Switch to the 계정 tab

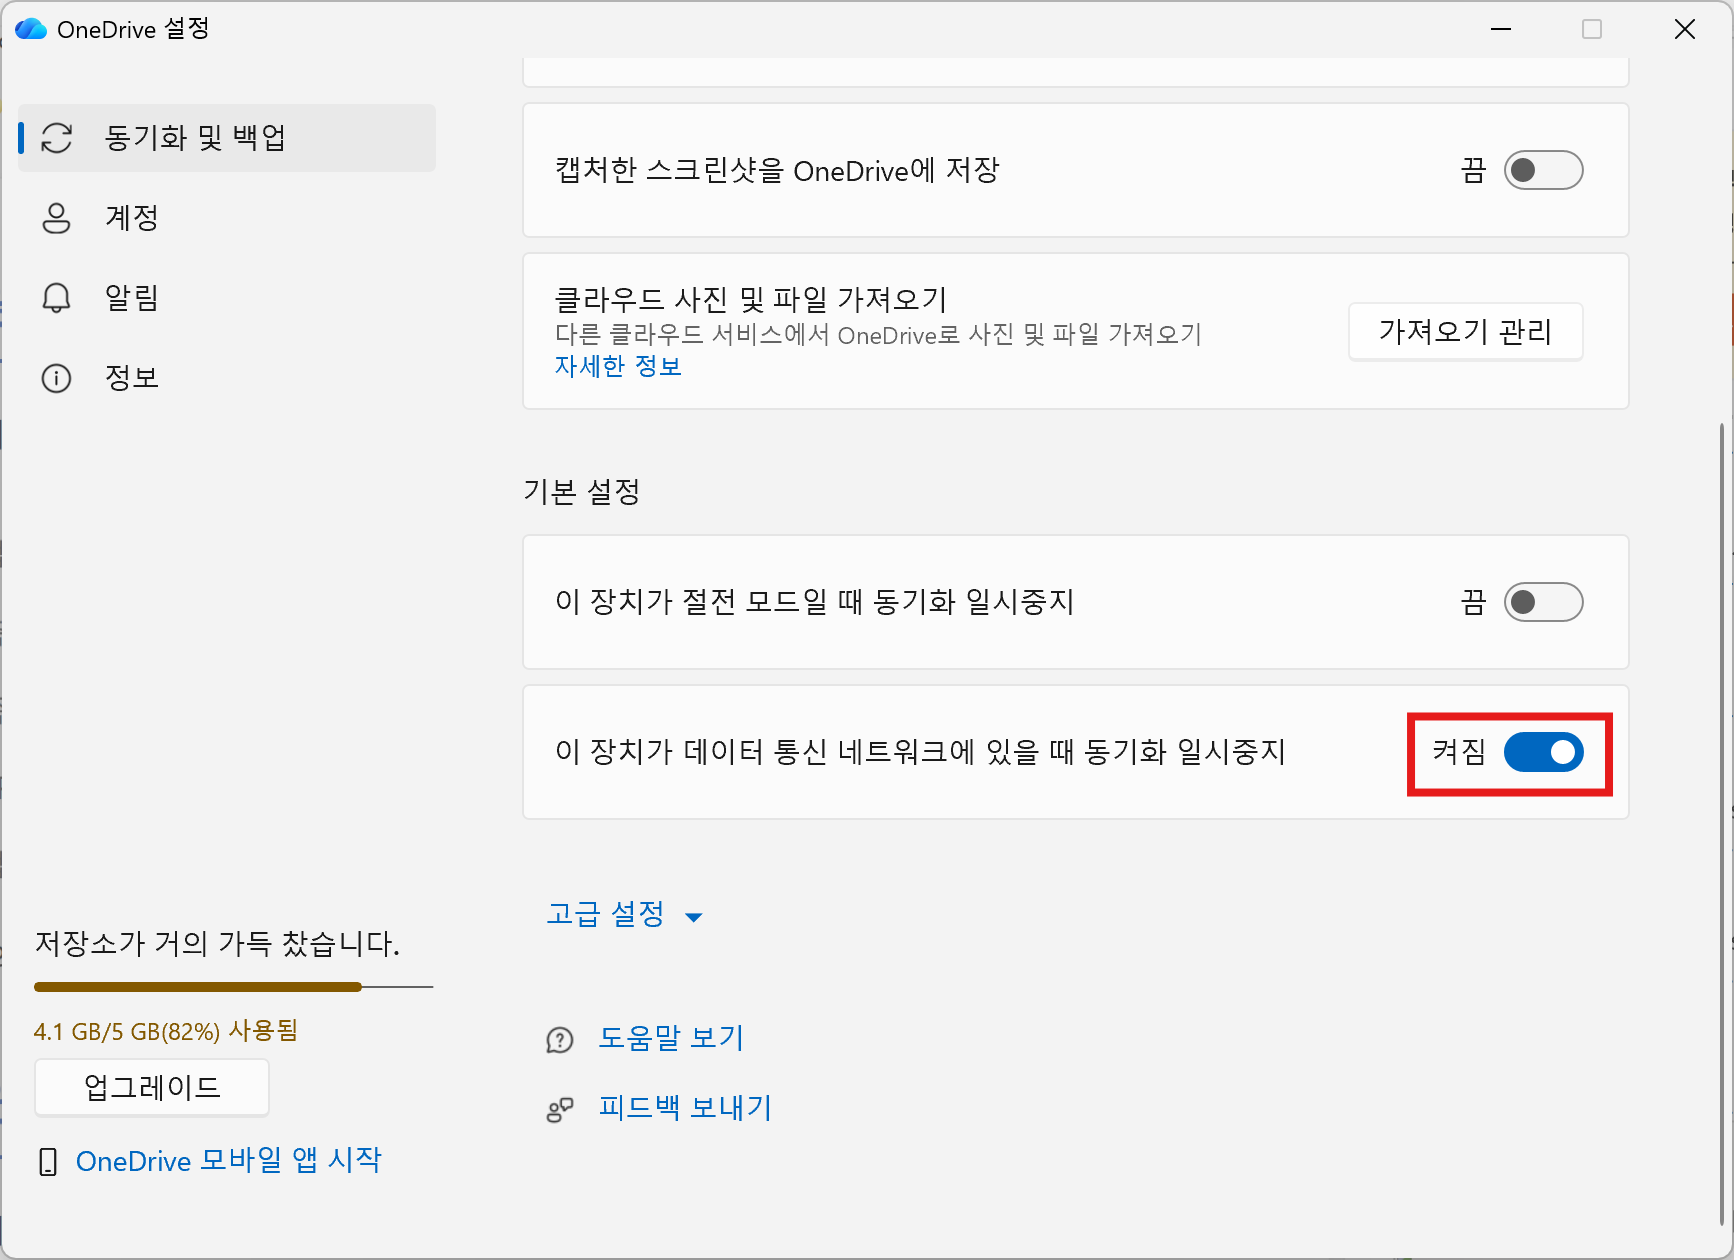(227, 218)
